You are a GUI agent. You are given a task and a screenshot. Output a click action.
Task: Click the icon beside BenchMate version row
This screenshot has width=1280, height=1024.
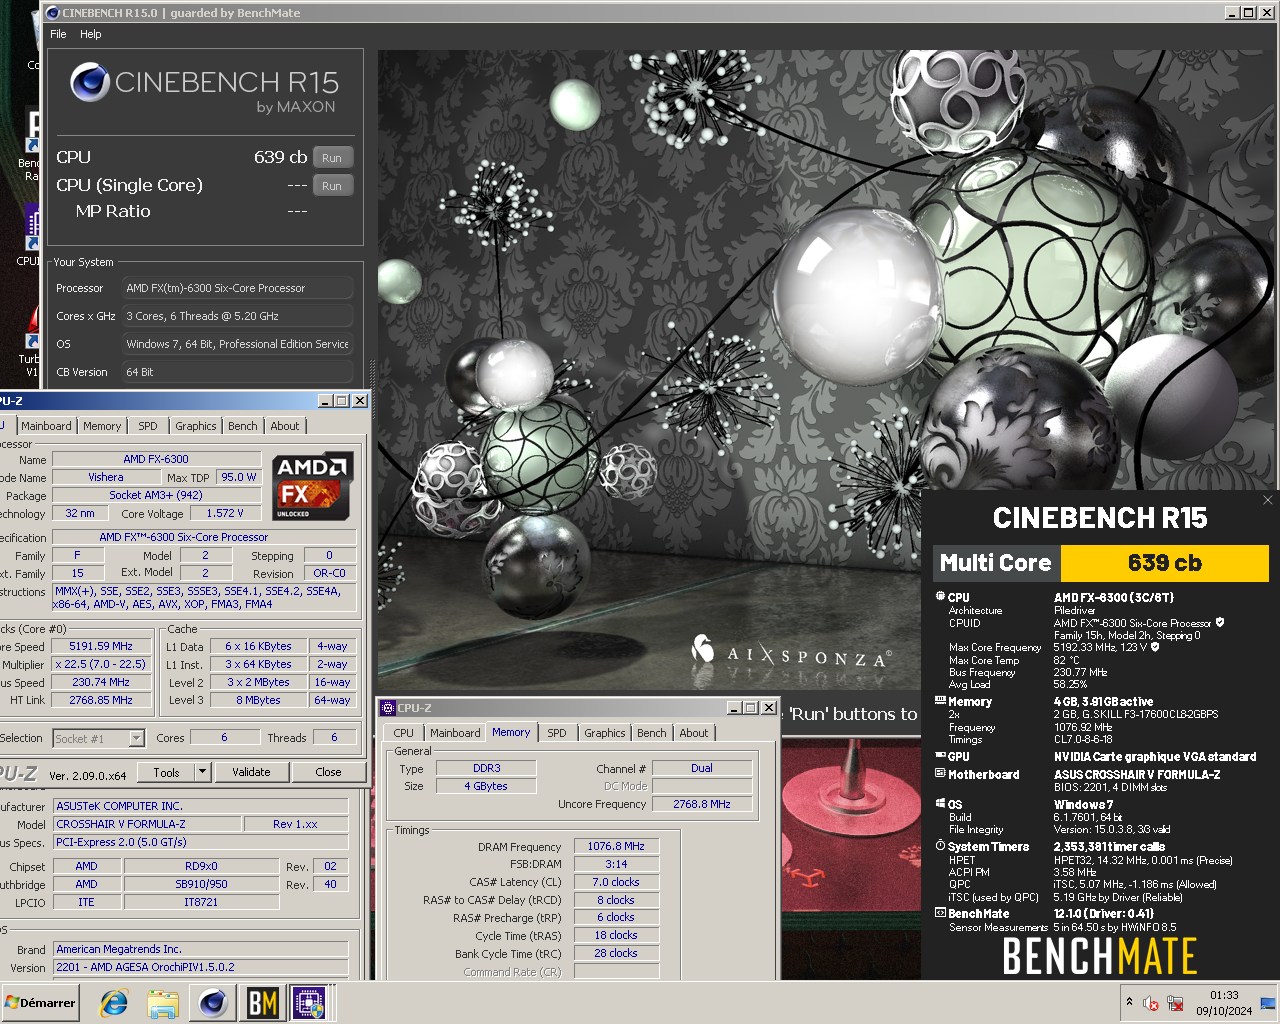point(940,912)
